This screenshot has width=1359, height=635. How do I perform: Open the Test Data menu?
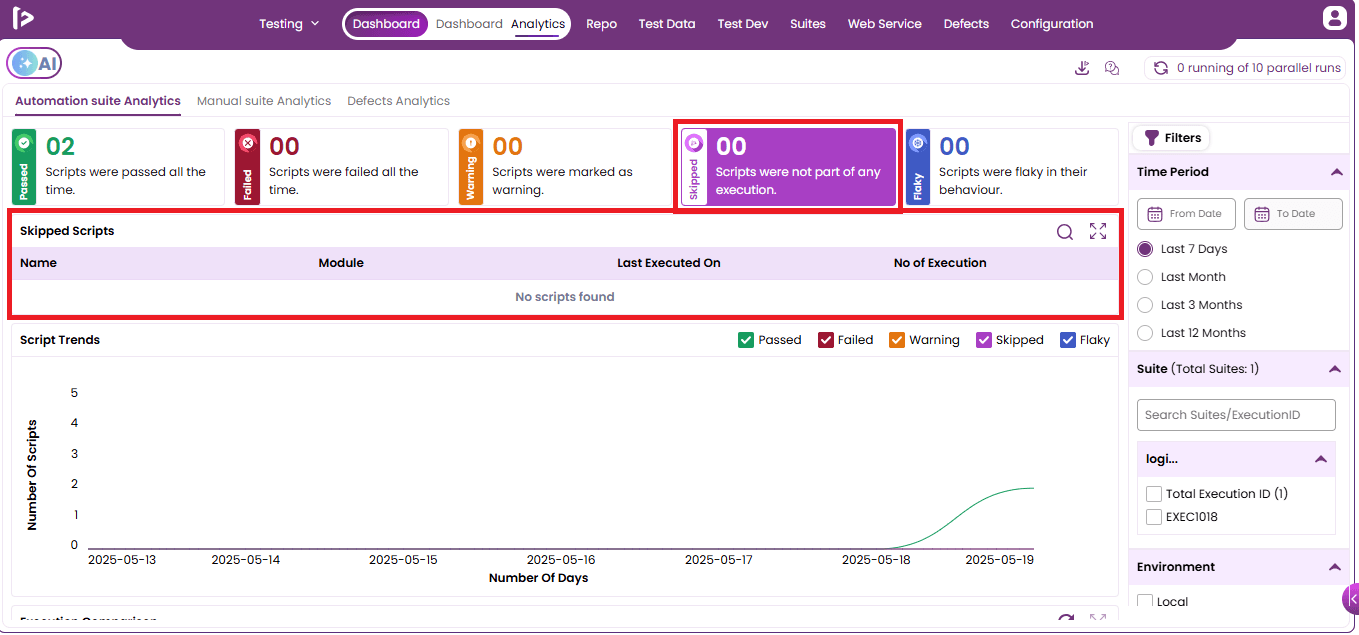(x=667, y=24)
